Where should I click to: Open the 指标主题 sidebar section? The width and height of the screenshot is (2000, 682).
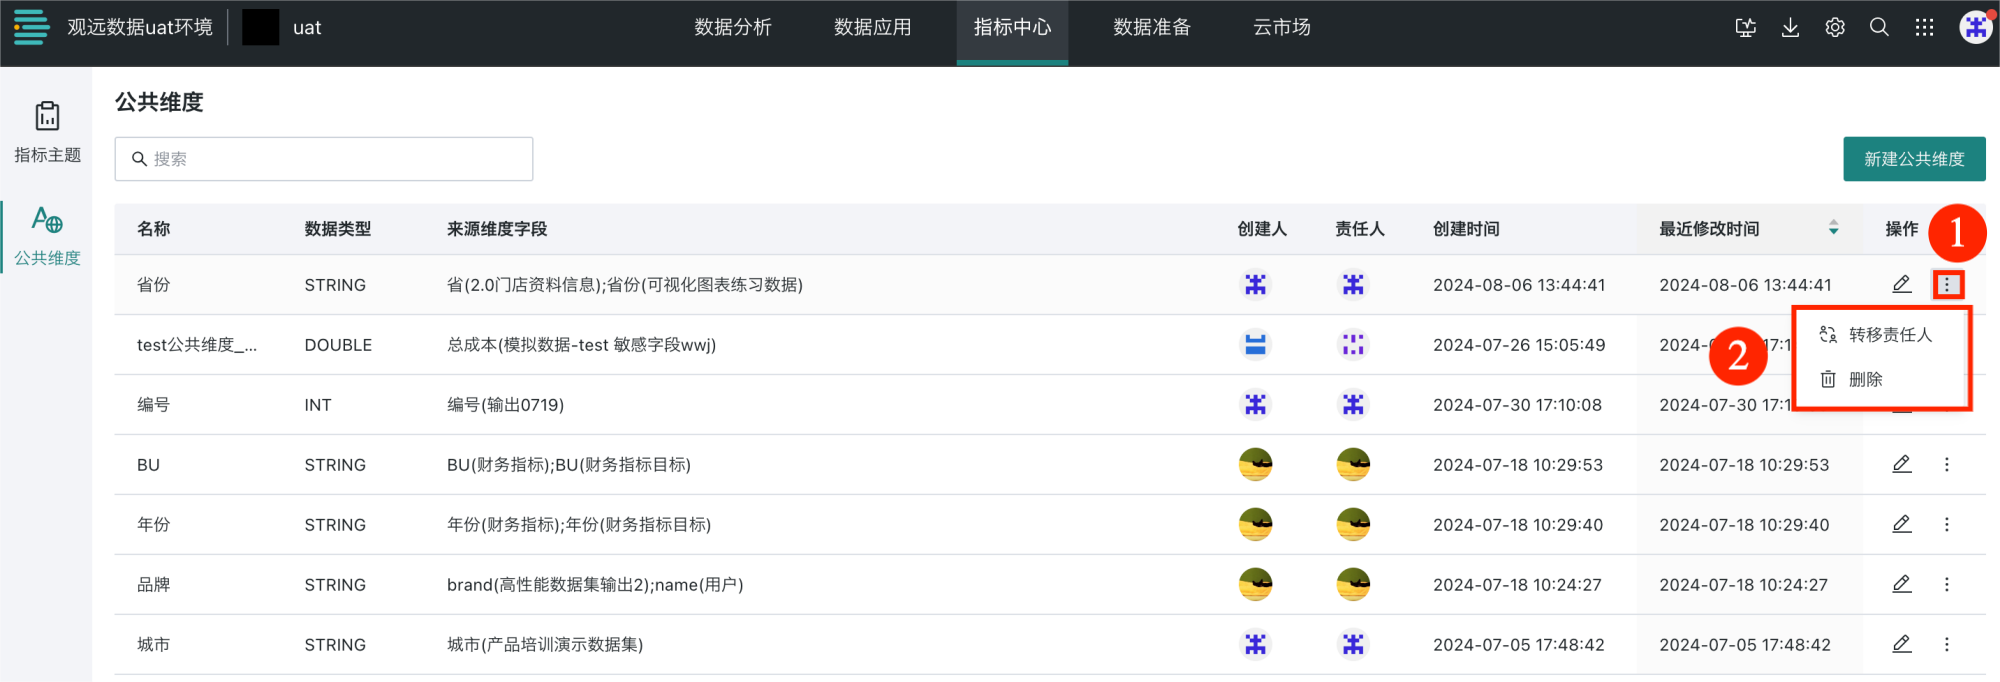[47, 131]
